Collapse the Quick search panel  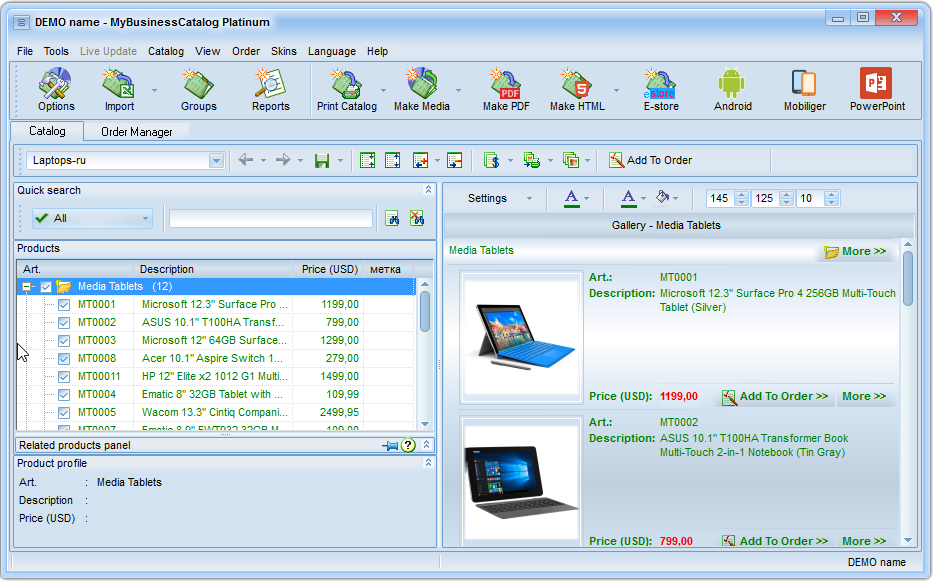(428, 189)
